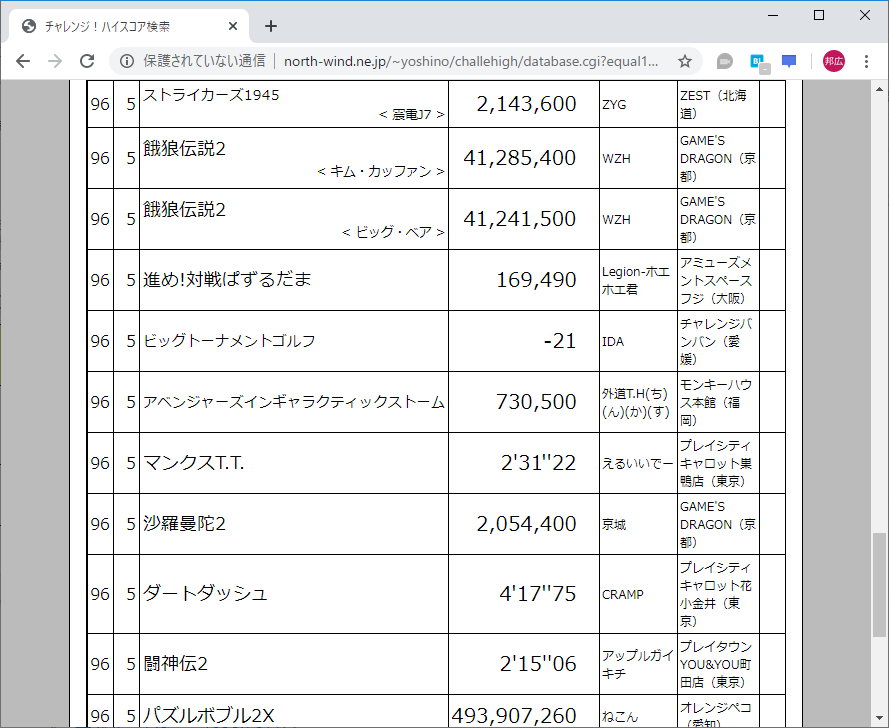Select the score 169,490

click(536, 280)
